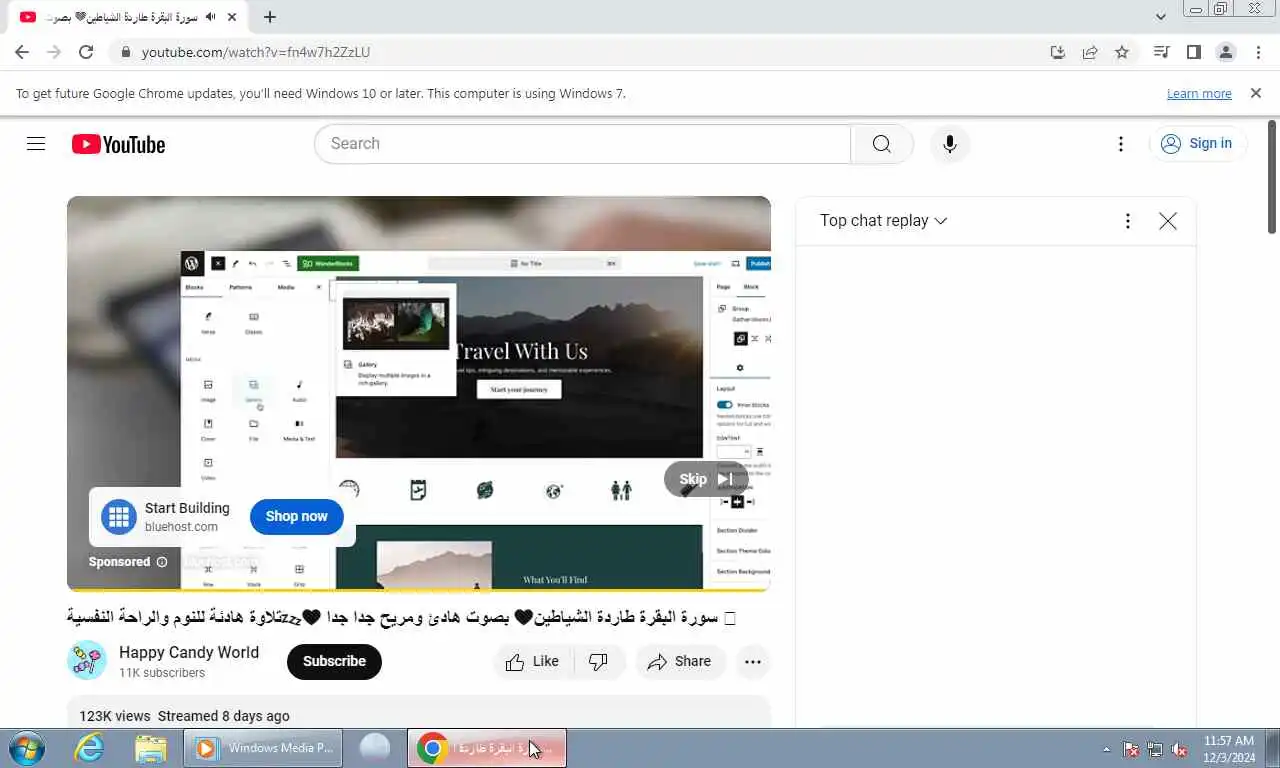The height and width of the screenshot is (768, 1280).
Task: Click the address bar URL
Action: (256, 52)
